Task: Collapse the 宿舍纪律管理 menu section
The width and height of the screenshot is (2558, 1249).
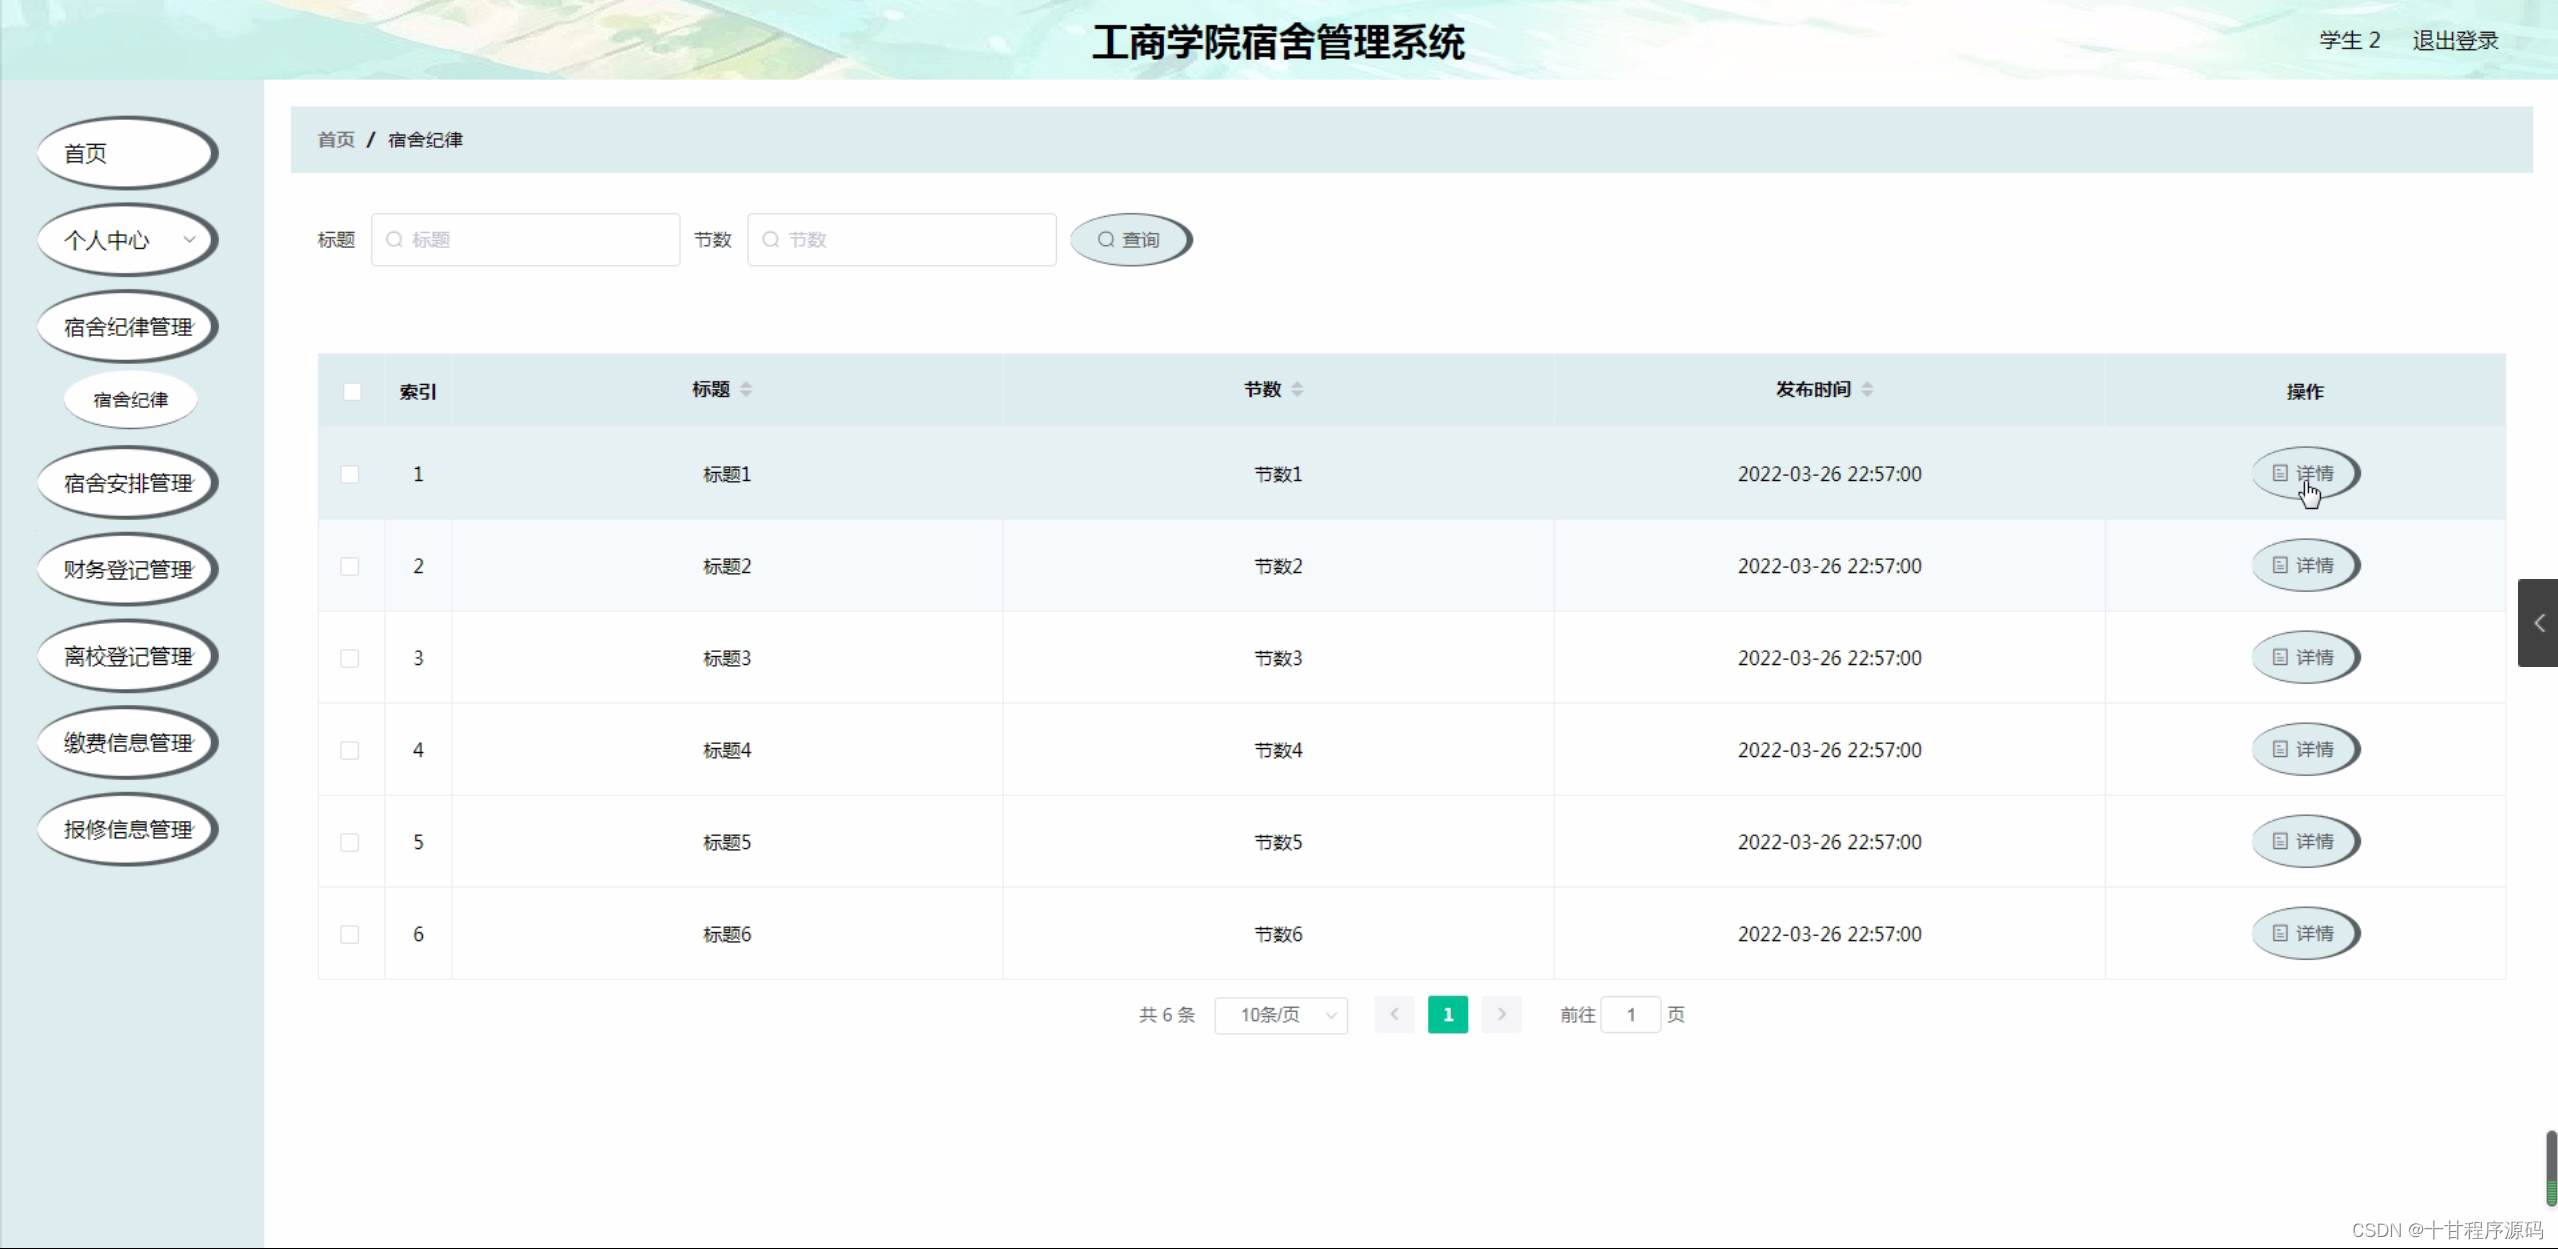Action: click(x=127, y=327)
